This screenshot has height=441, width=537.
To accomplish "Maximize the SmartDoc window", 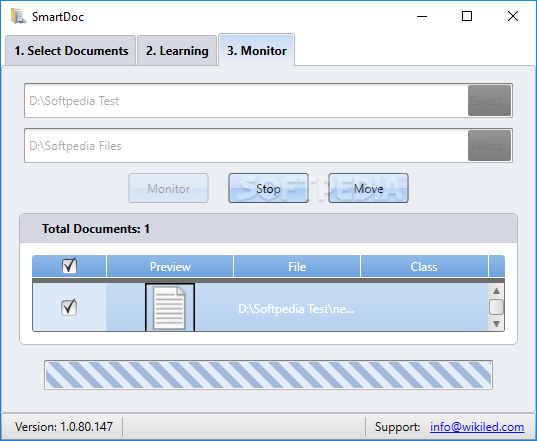I will (x=467, y=16).
